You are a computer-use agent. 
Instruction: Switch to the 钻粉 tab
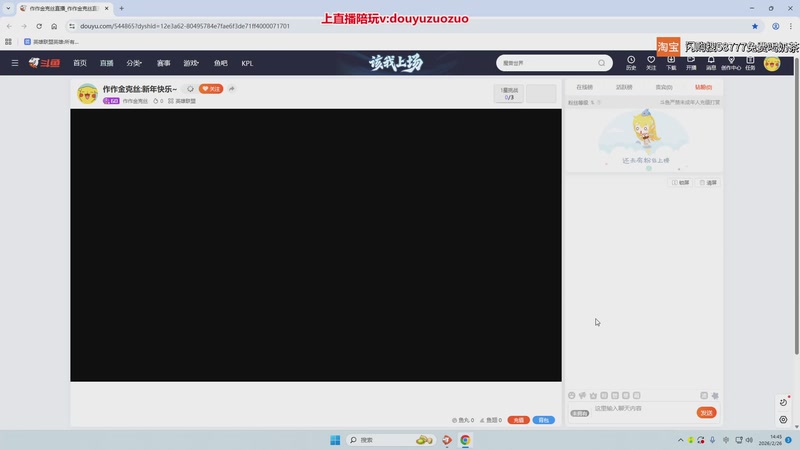[703, 87]
